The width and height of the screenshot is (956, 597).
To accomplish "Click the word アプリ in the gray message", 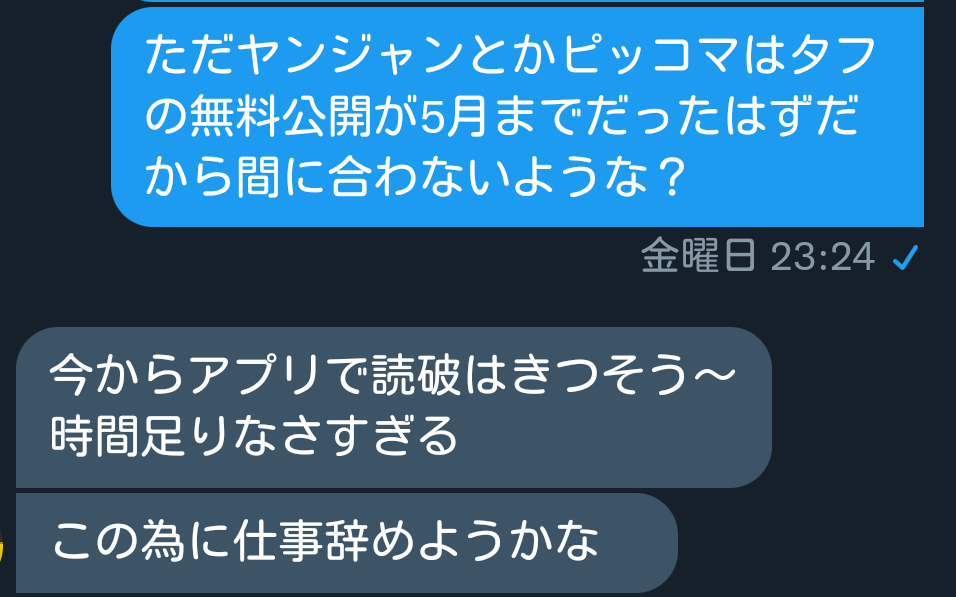I will (x=254, y=374).
